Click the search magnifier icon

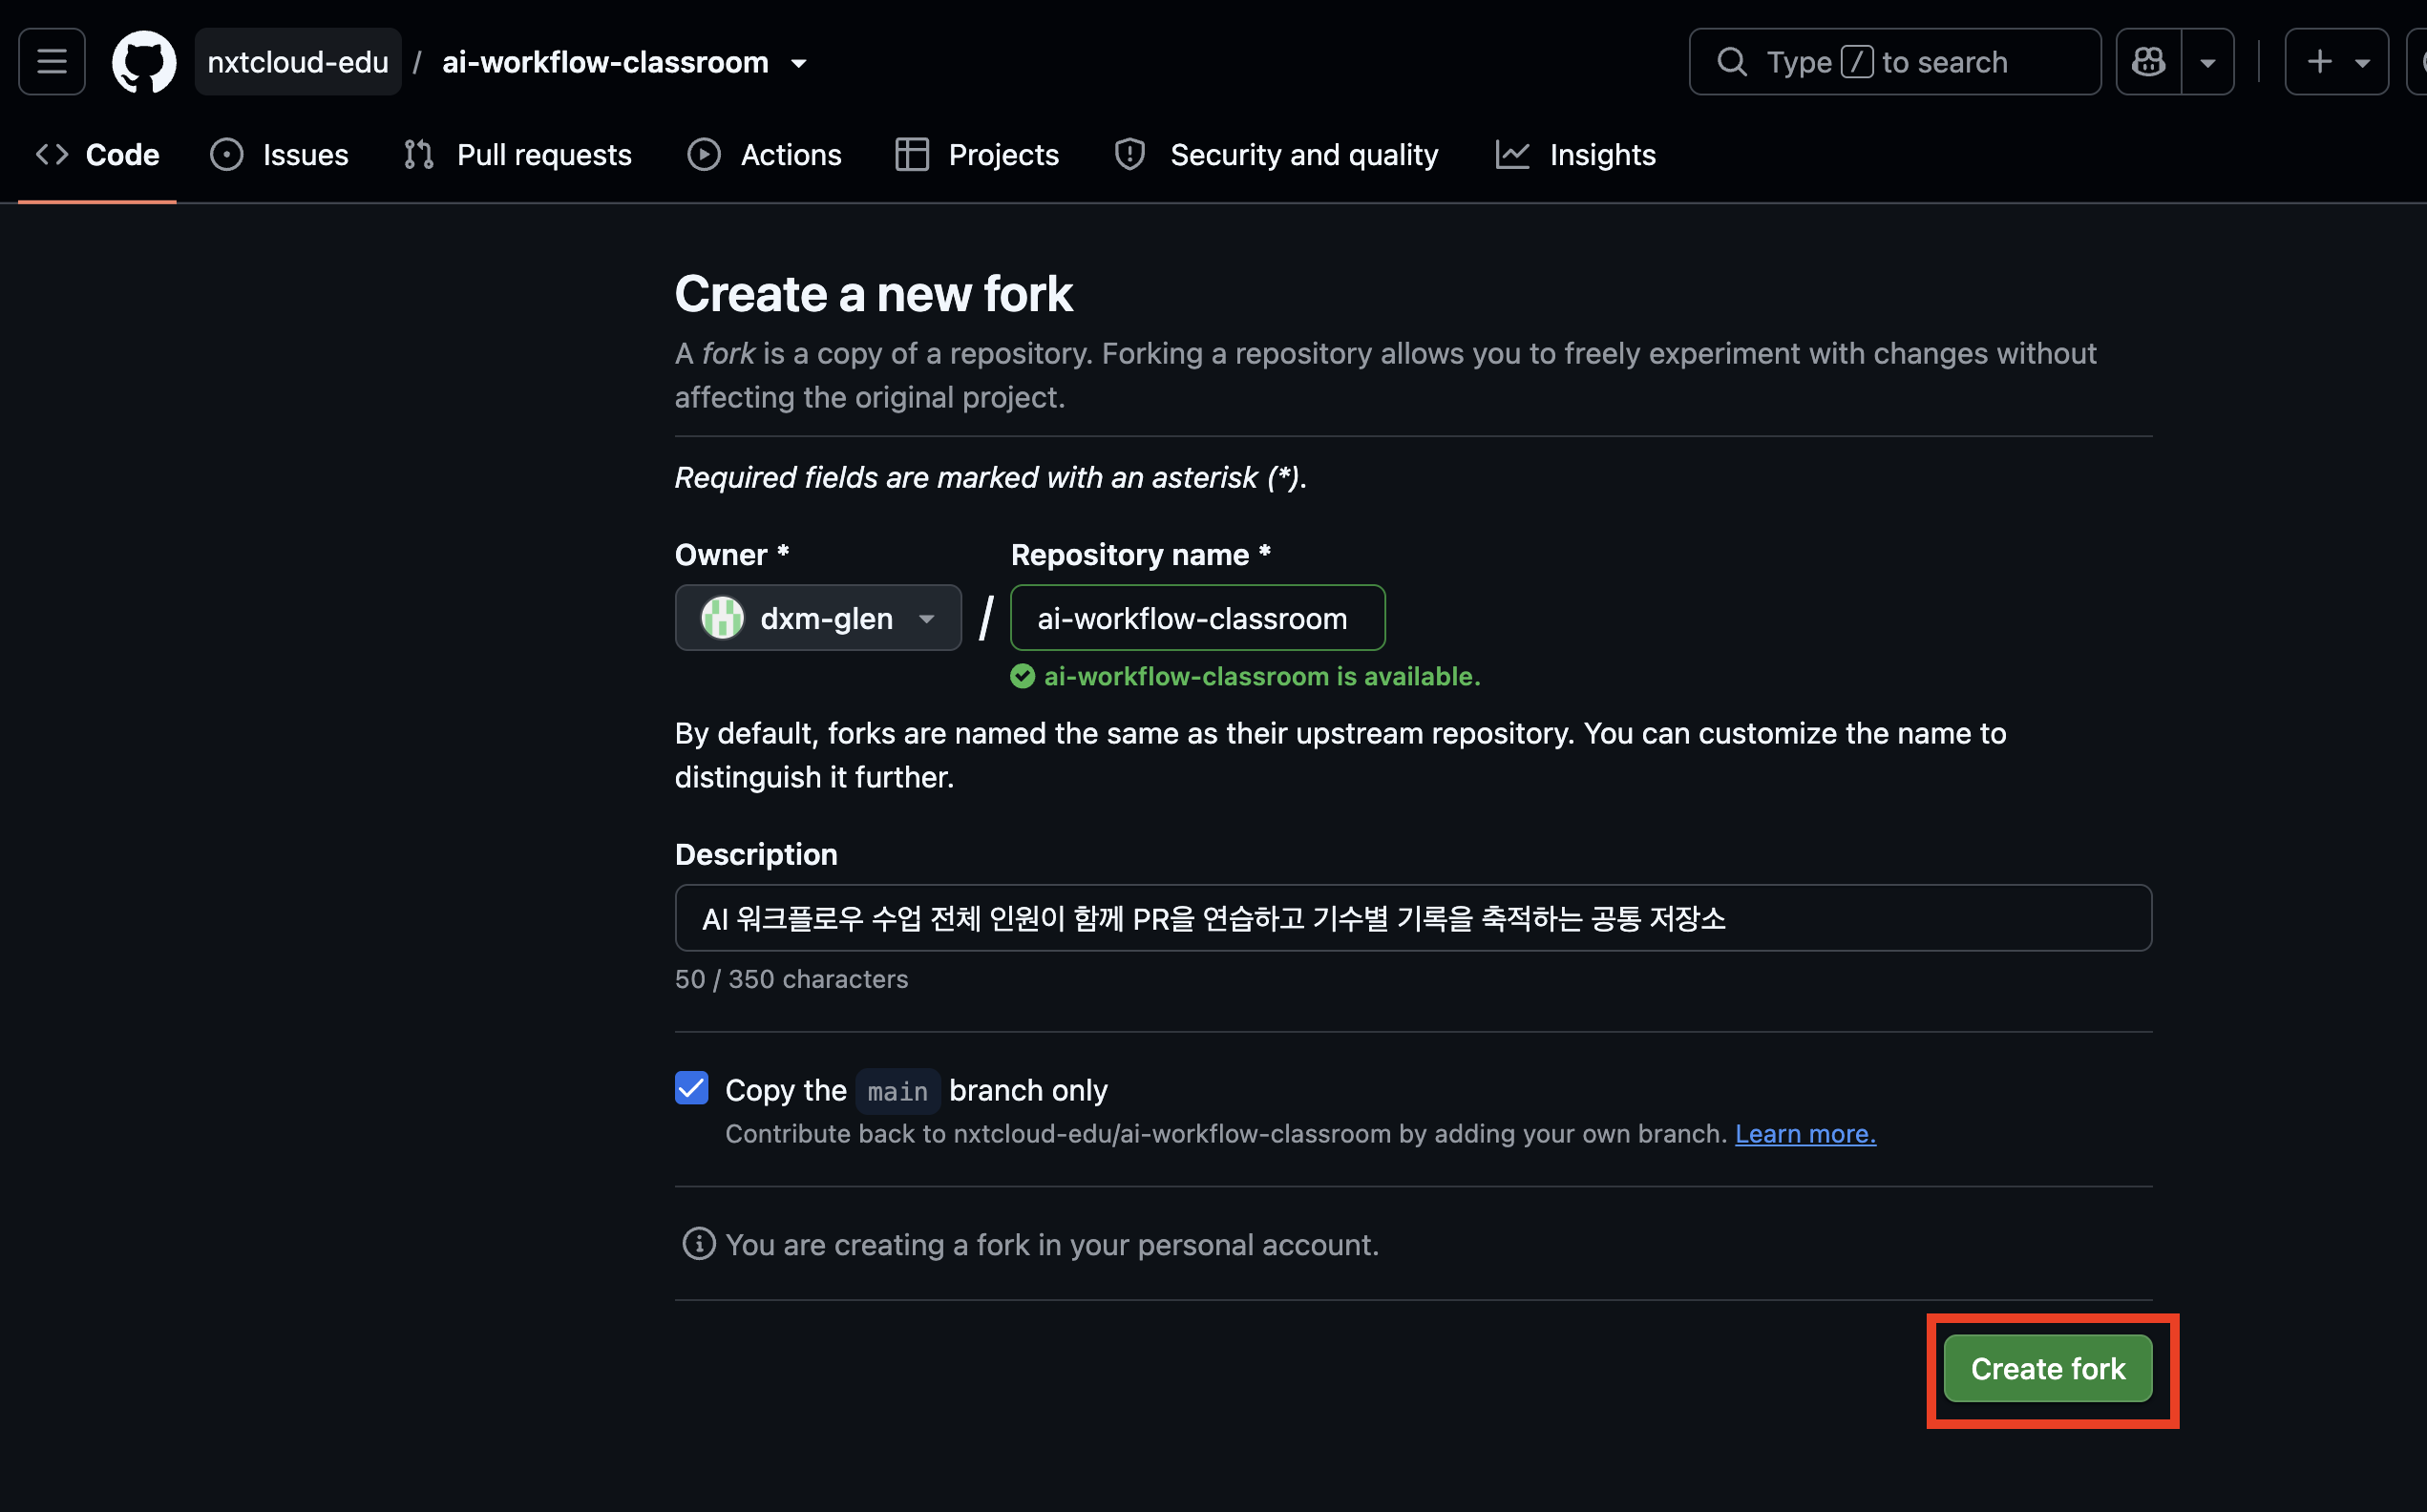[x=1732, y=62]
